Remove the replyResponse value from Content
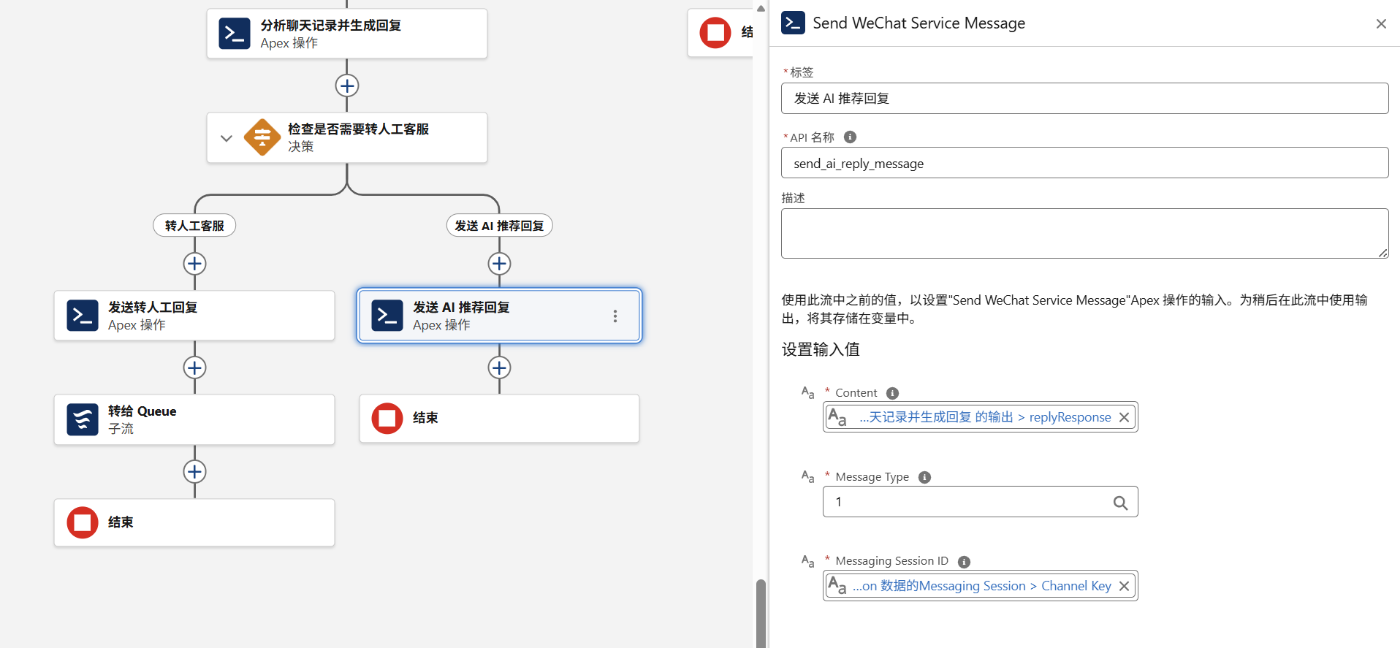 coord(1124,418)
